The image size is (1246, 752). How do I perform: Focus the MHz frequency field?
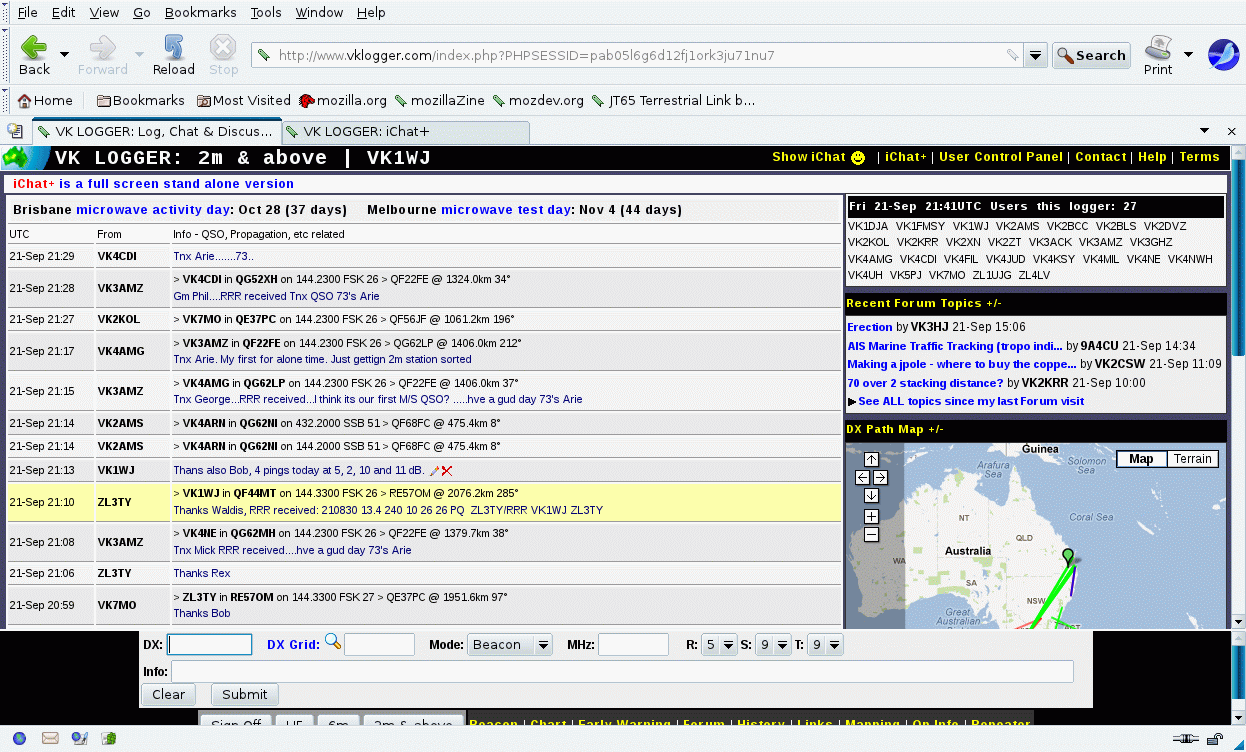[634, 644]
